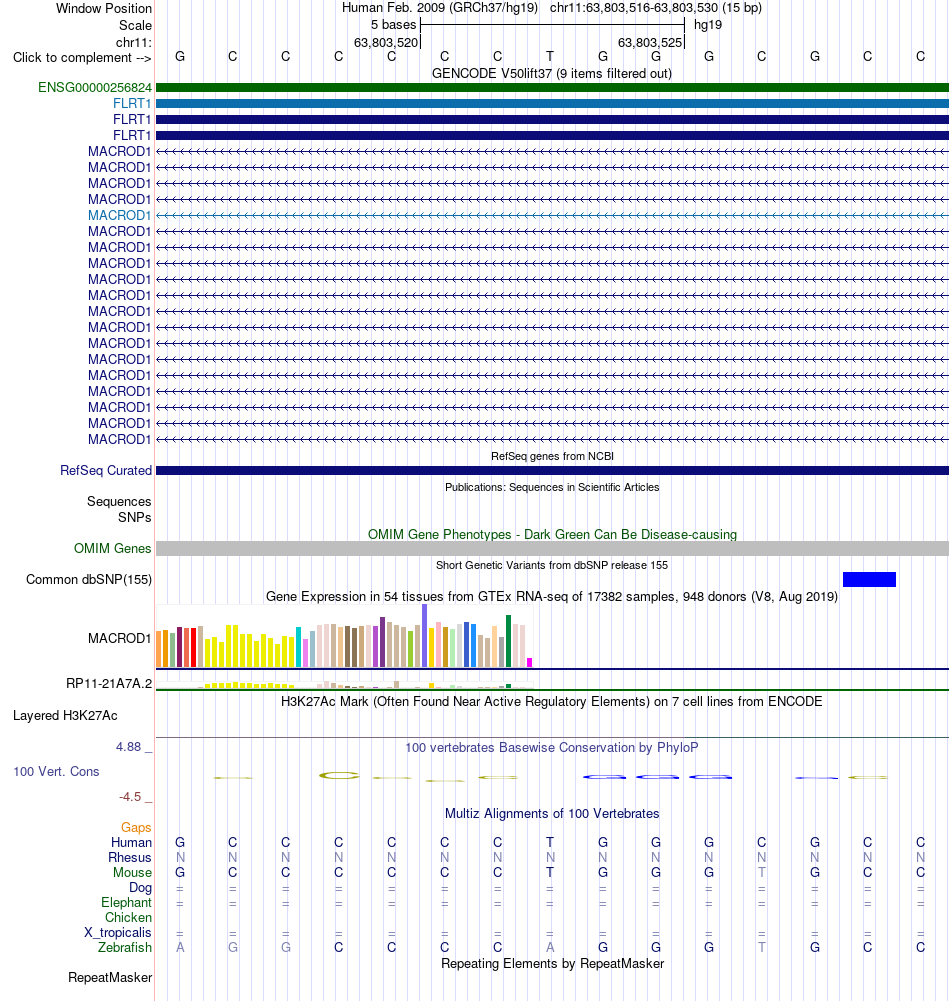Click the Common dbSNP(155) label
The height and width of the screenshot is (1001, 950).
[x=89, y=580]
